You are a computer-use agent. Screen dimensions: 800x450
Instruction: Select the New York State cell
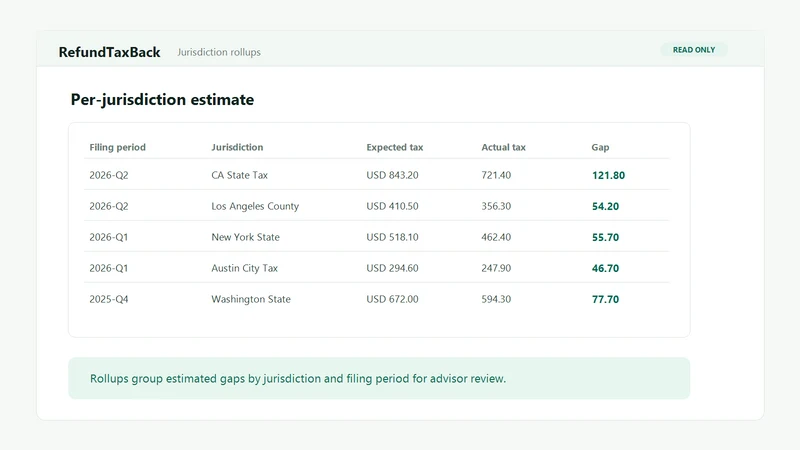245,237
